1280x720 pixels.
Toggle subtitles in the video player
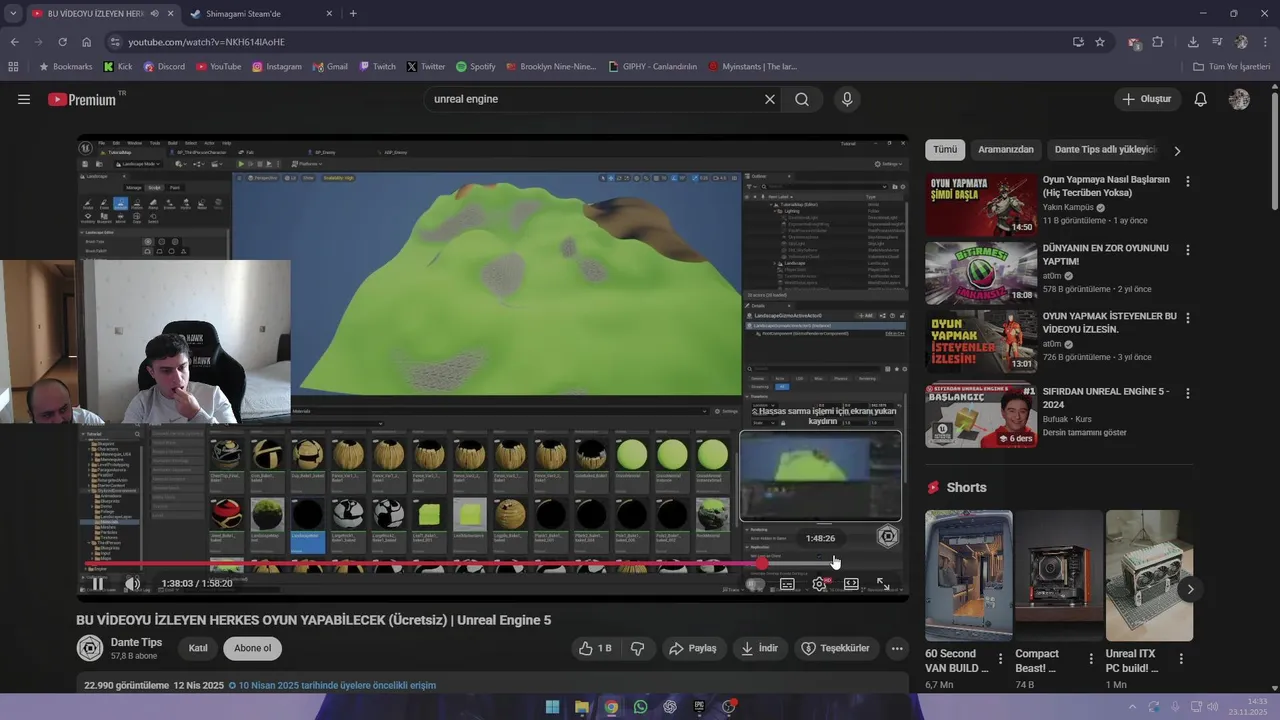[787, 584]
